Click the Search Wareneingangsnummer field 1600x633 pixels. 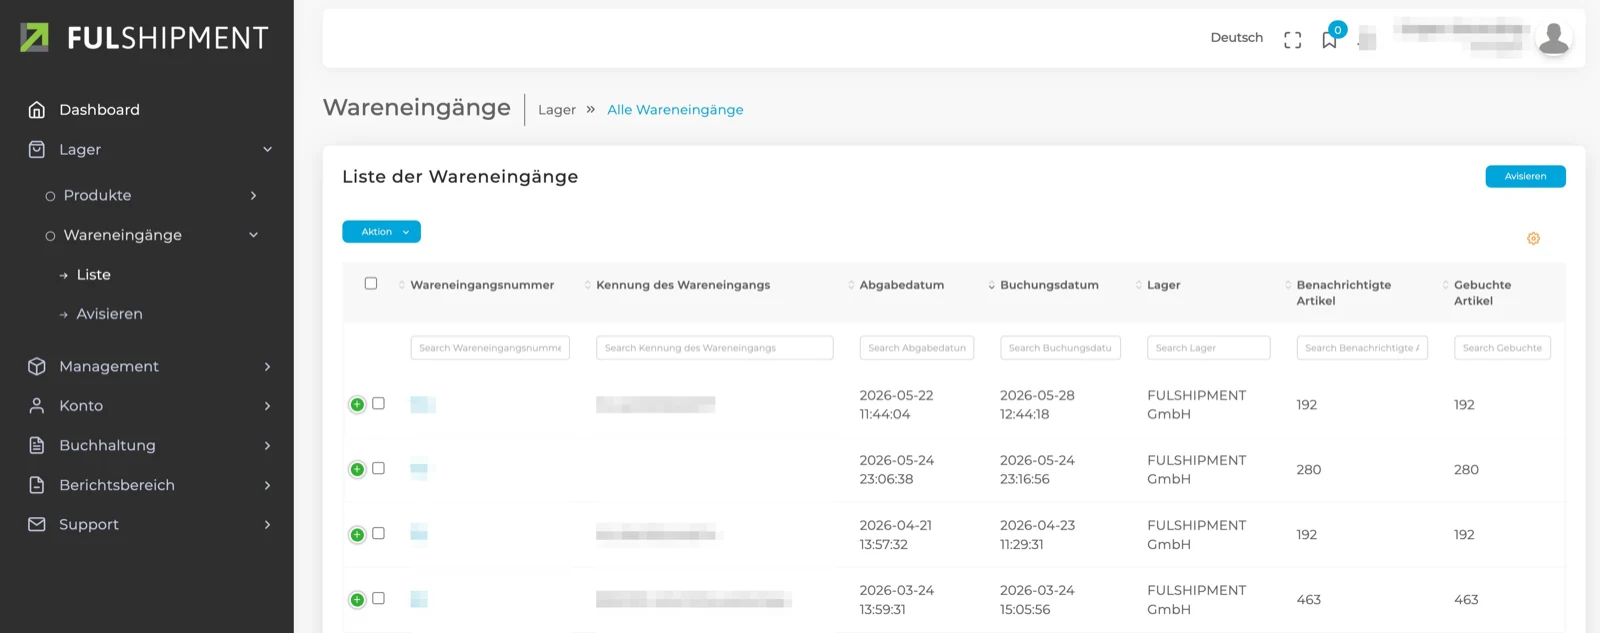(490, 348)
